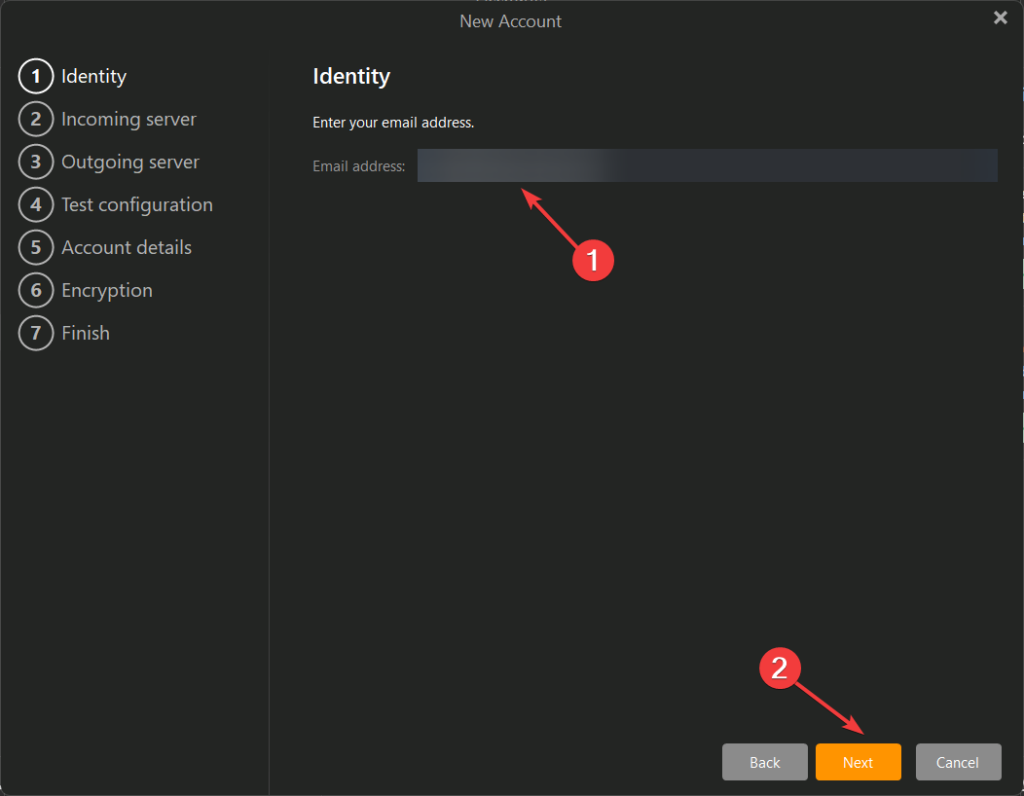Close the New Account dialog with X
1024x796 pixels.
pyautogui.click(x=1000, y=18)
